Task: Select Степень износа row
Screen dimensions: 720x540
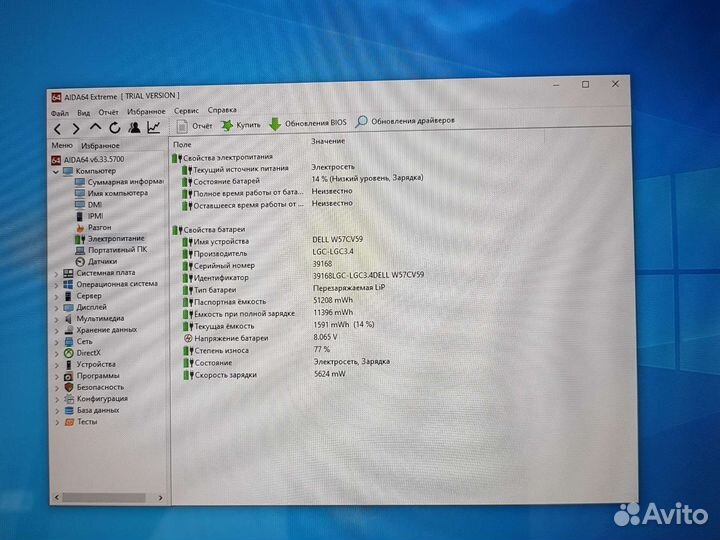Action: click(257, 350)
